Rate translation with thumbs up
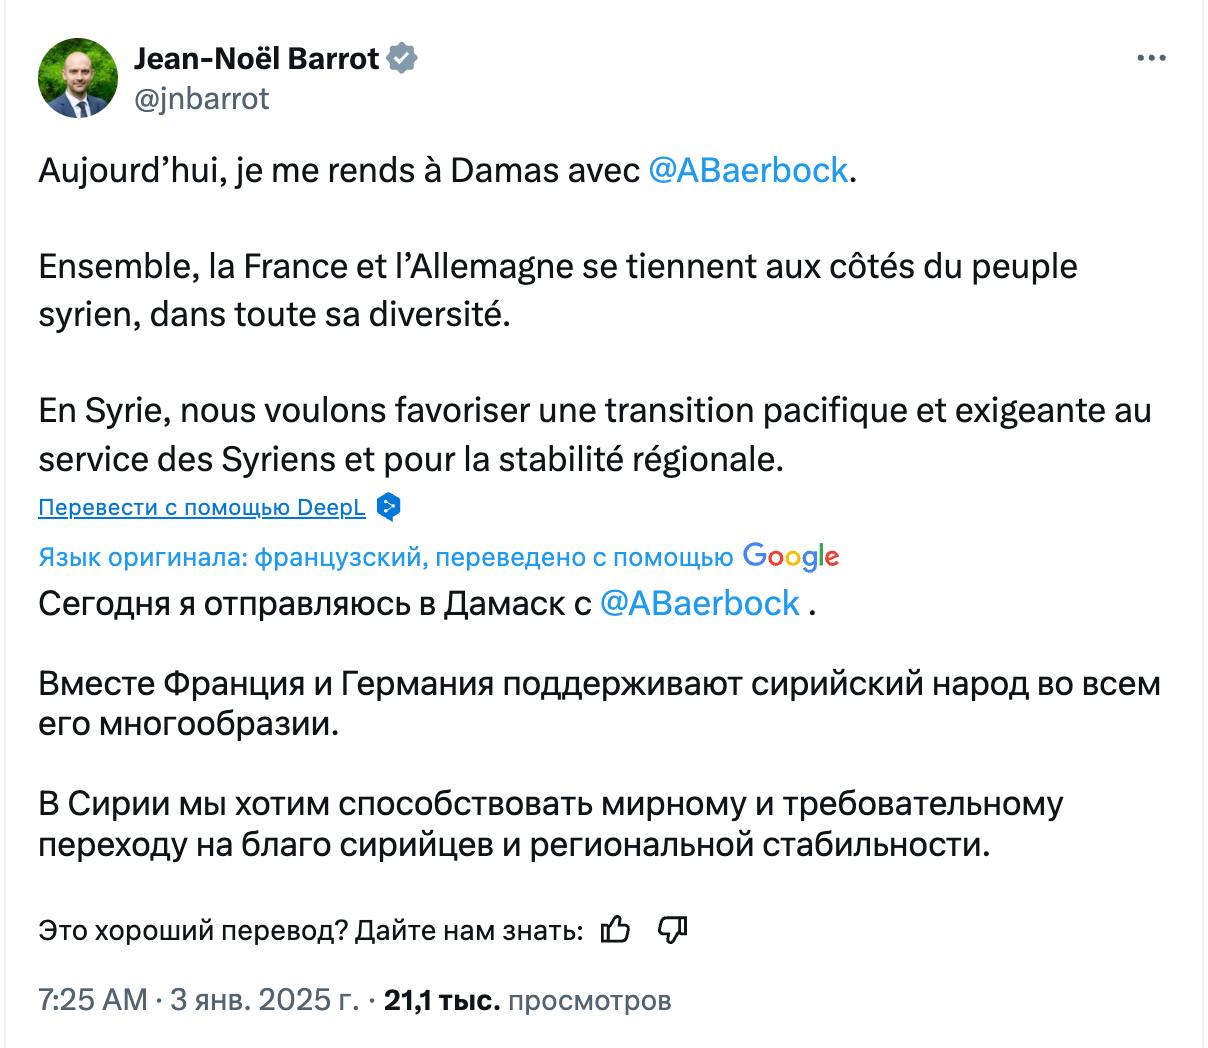This screenshot has height=1048, width=1208. pos(616,931)
